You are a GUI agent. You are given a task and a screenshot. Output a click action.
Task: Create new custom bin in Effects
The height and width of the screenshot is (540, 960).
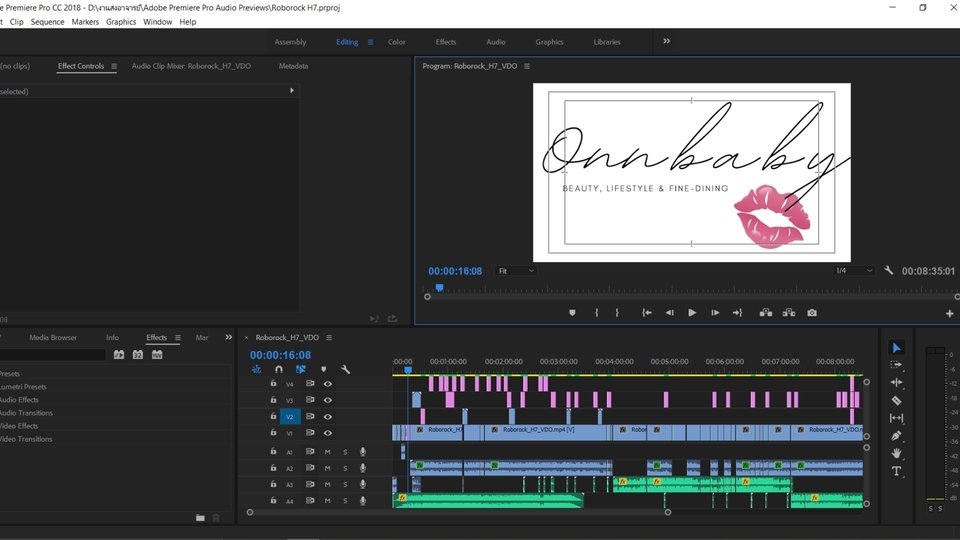[200, 517]
